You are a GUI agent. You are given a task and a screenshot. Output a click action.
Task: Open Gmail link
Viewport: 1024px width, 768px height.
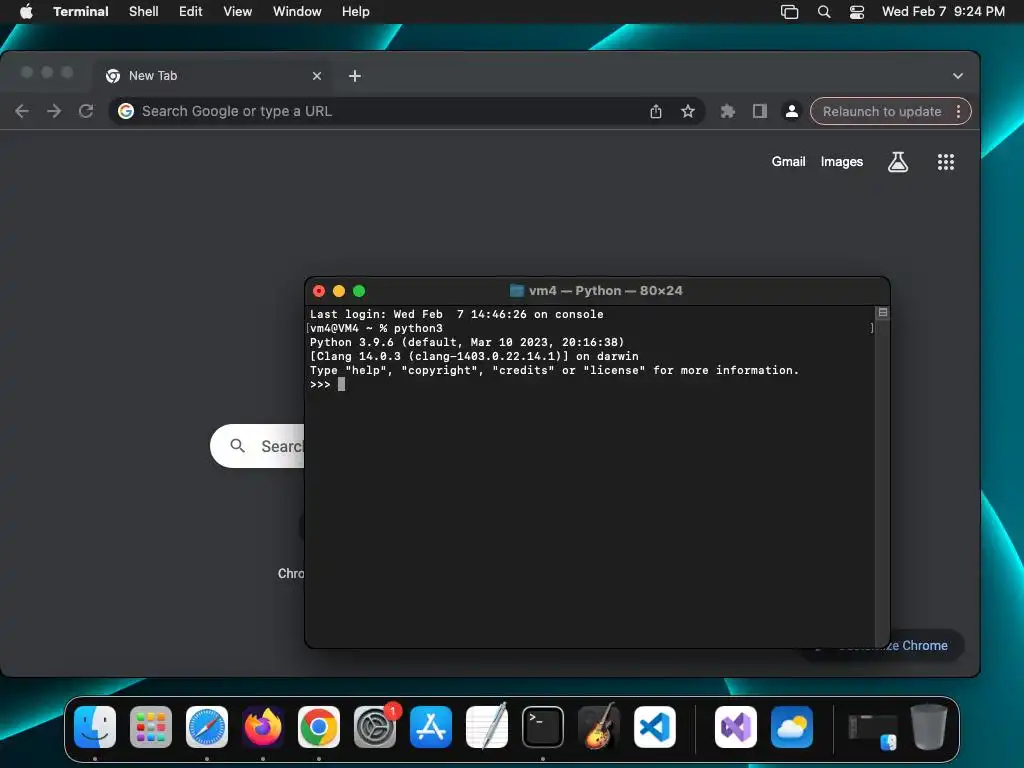click(788, 162)
